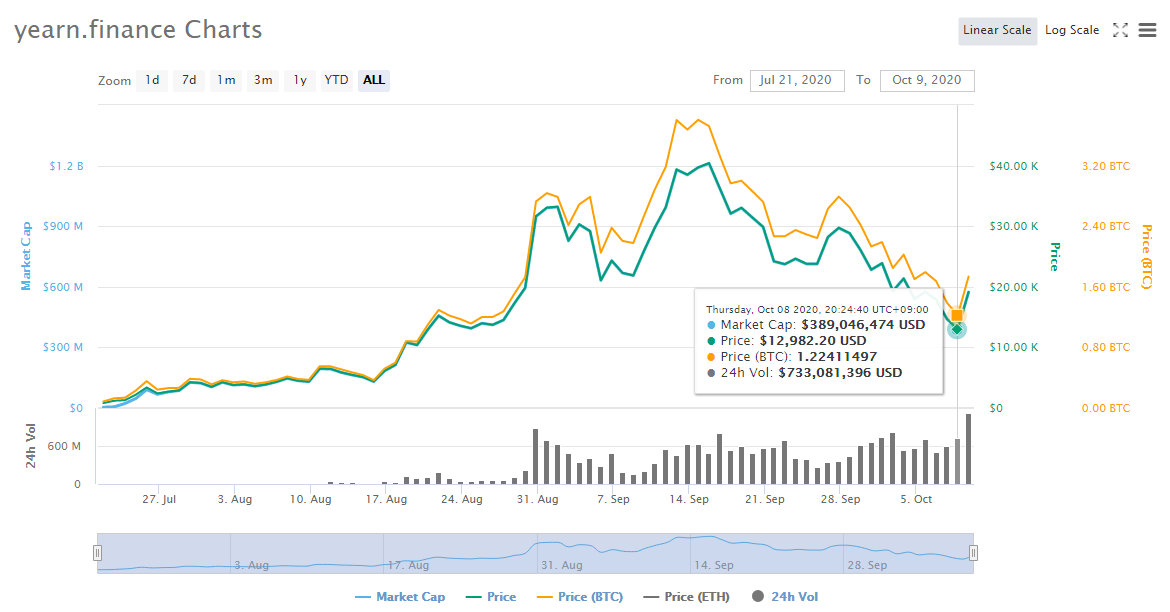Set zoom range to 1d
The image size is (1170, 612).
pos(152,80)
